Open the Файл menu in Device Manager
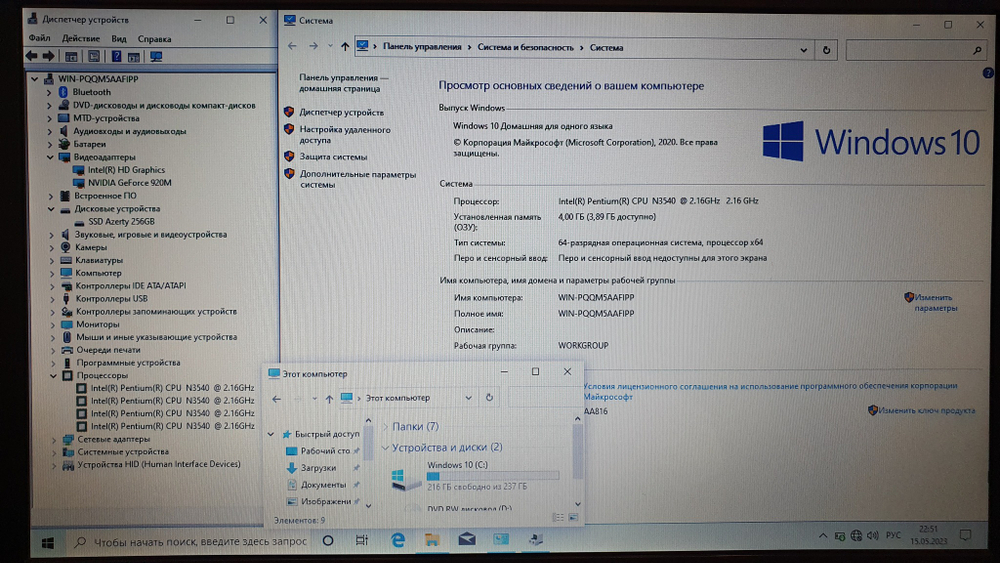The image size is (1000, 563). pyautogui.click(x=40, y=38)
